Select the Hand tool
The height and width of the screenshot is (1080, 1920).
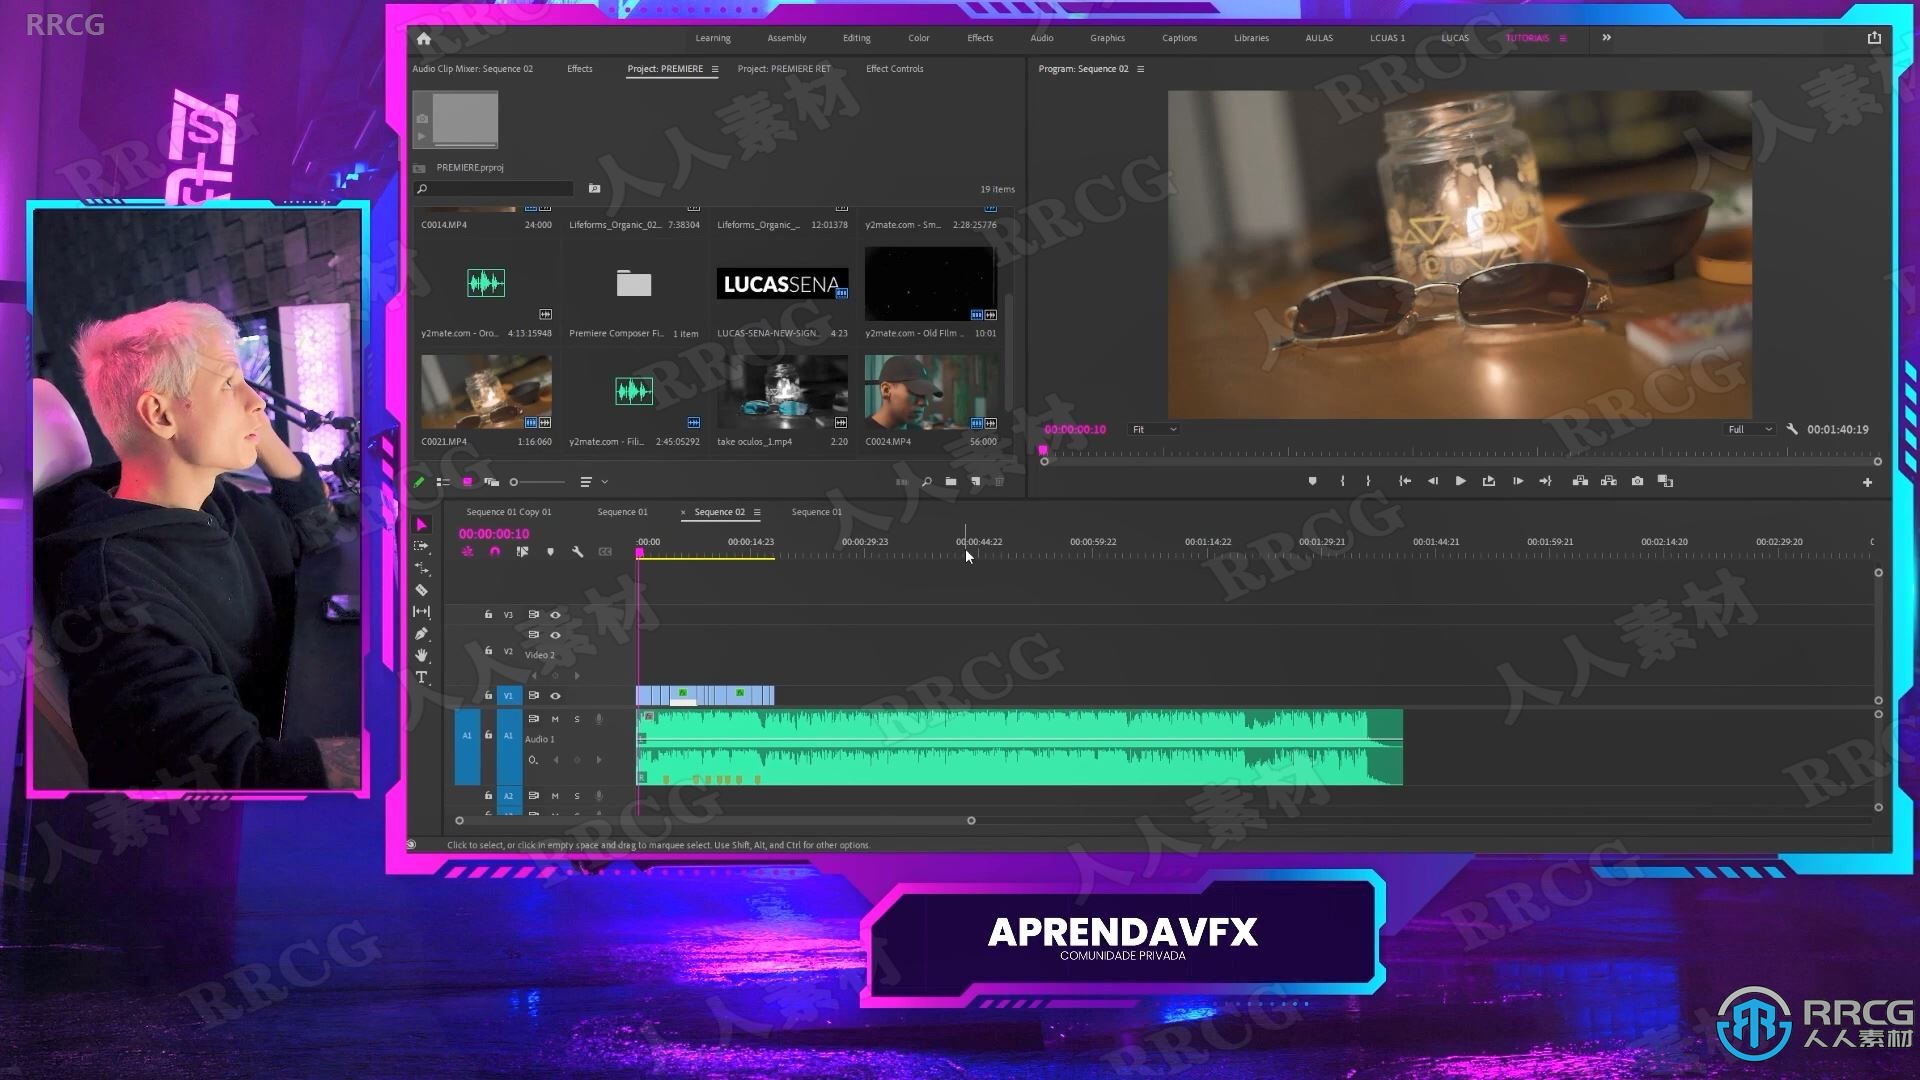click(x=421, y=655)
